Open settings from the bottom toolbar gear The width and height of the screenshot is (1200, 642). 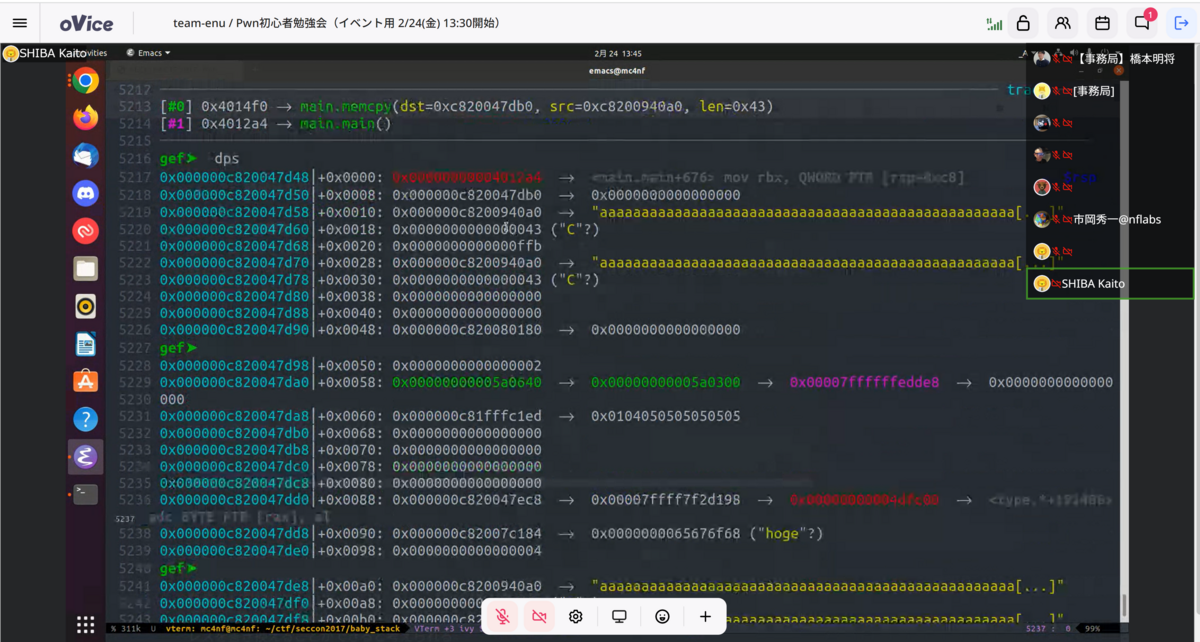click(x=575, y=616)
